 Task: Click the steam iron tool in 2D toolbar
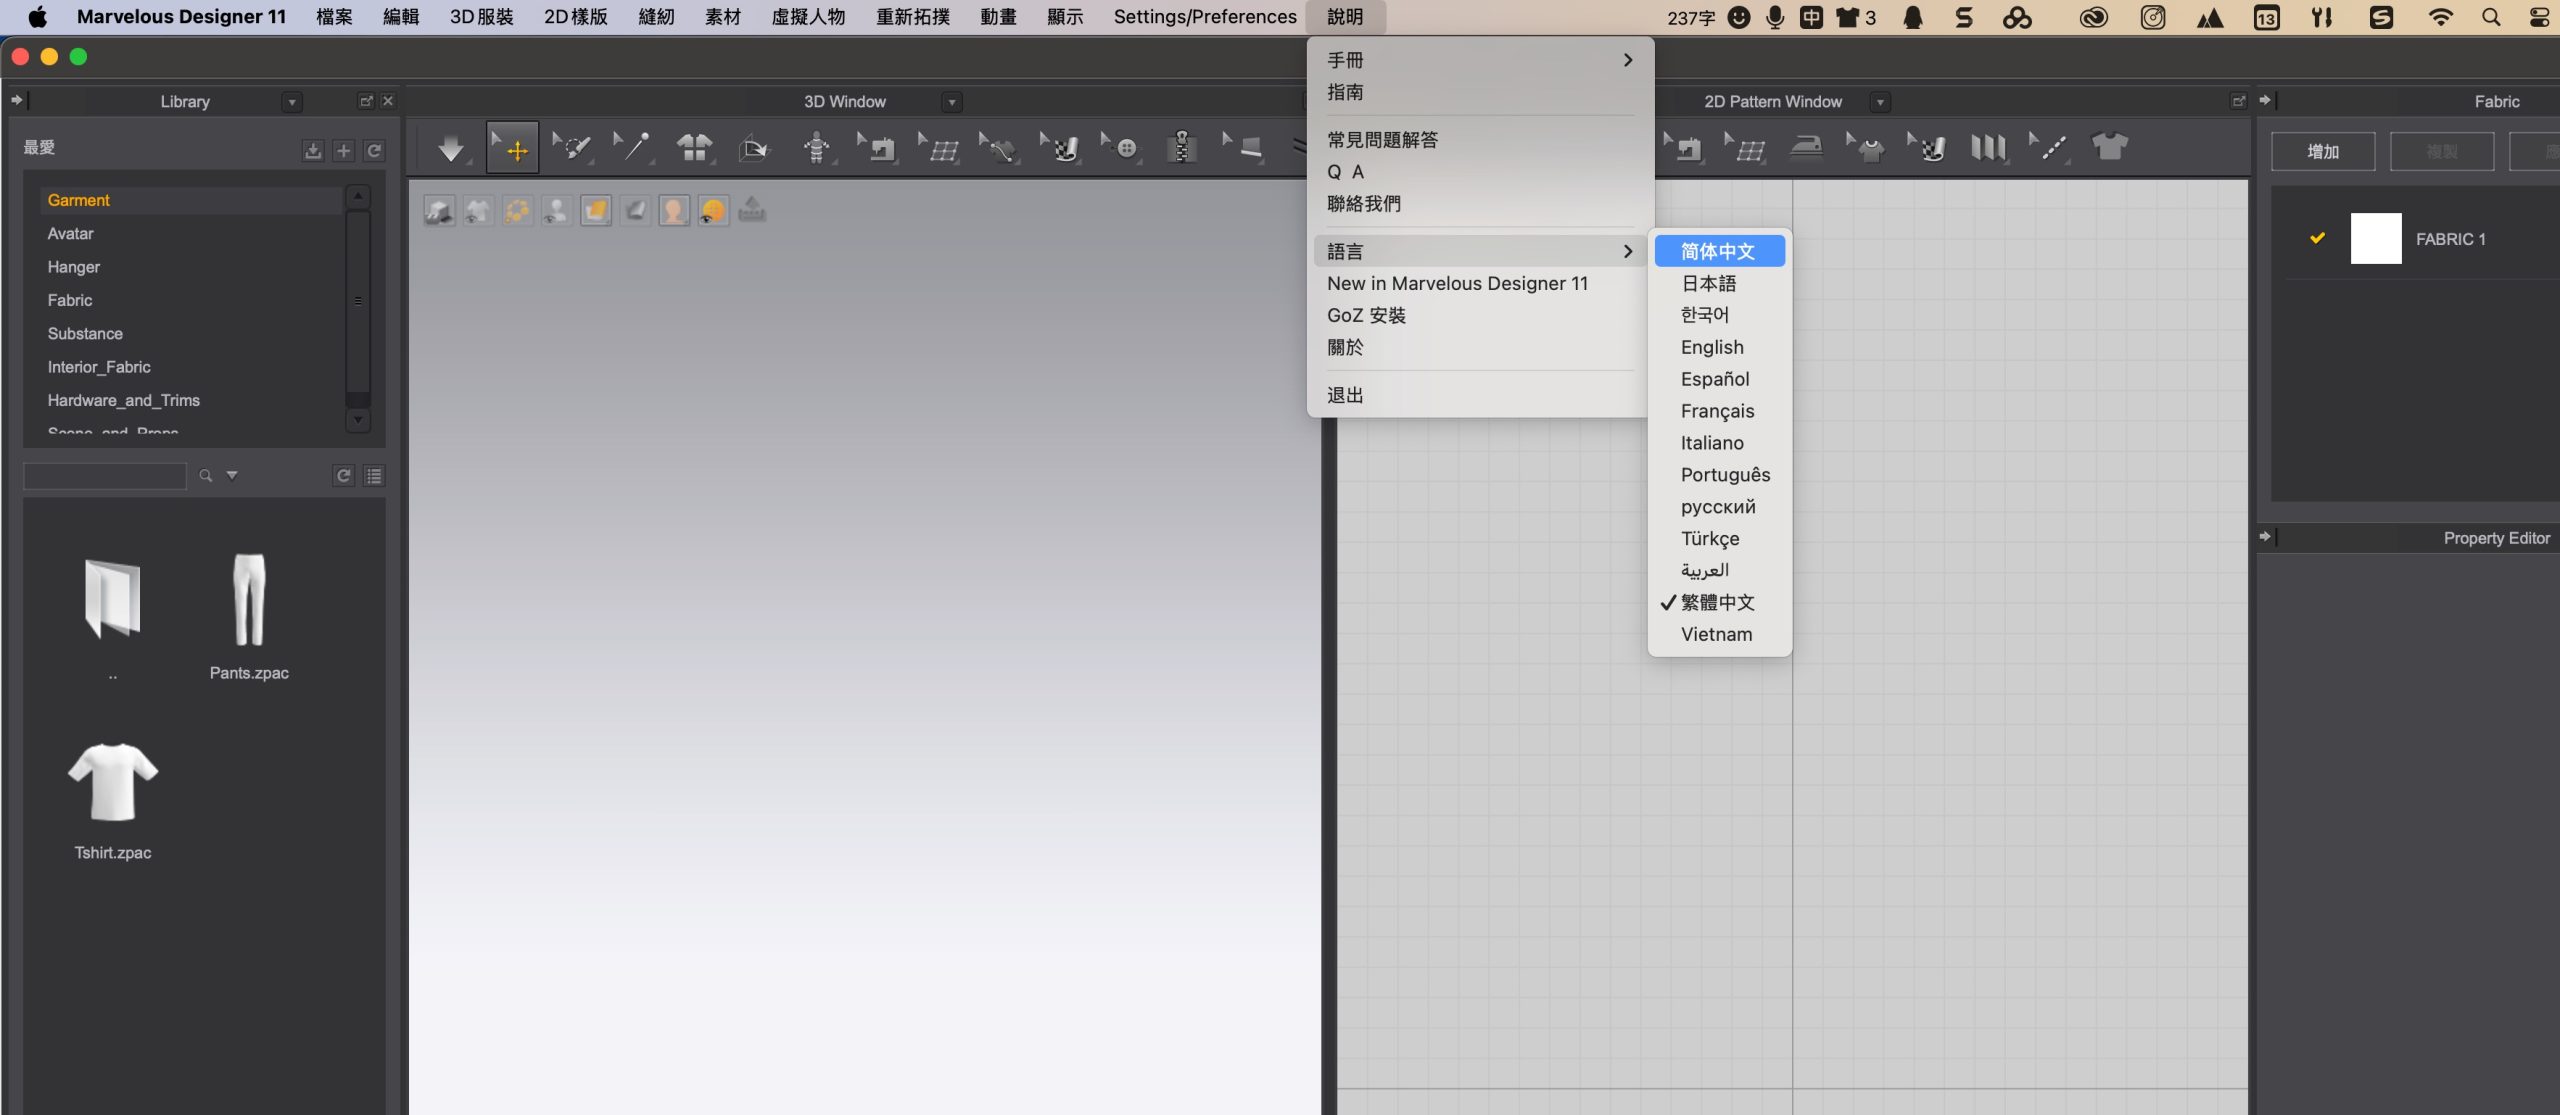(x=1805, y=148)
